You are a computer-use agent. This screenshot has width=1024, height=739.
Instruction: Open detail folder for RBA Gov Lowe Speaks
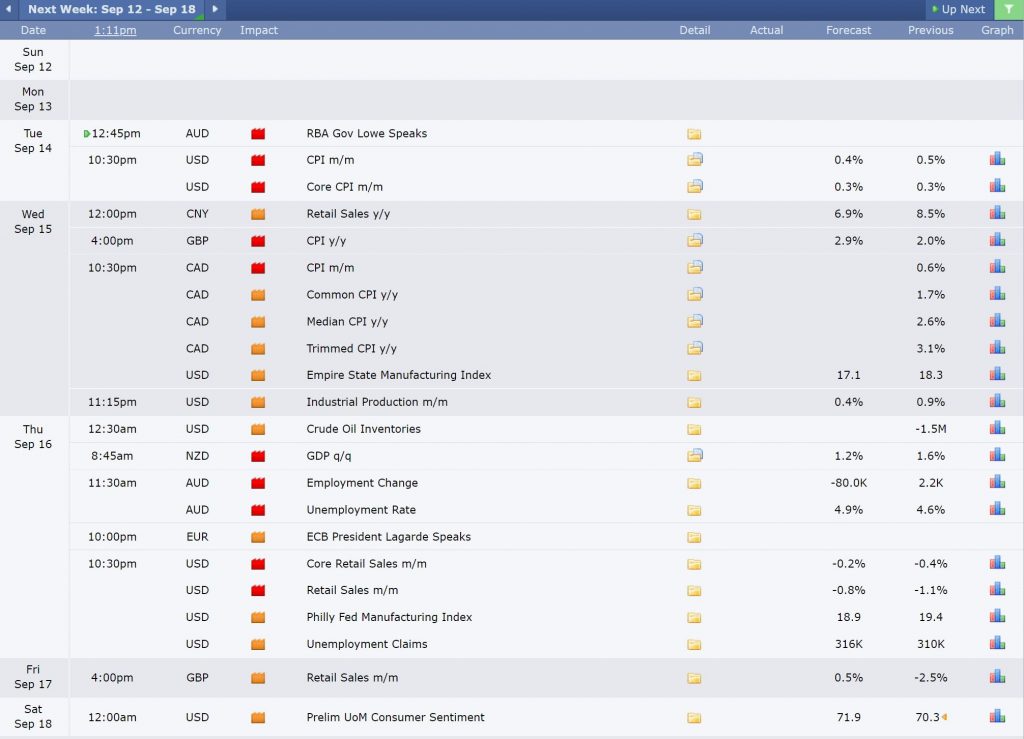(x=694, y=134)
